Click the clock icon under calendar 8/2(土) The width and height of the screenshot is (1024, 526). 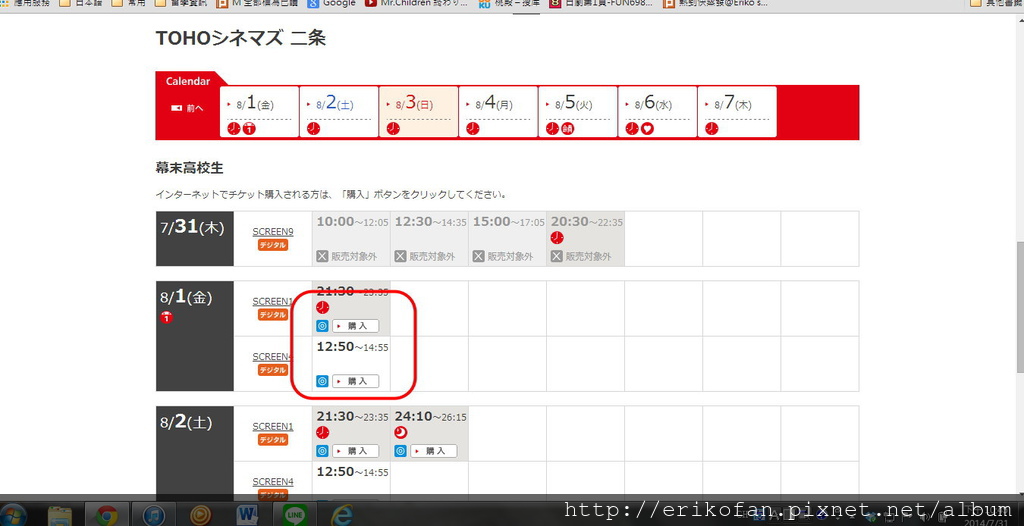[x=313, y=129]
